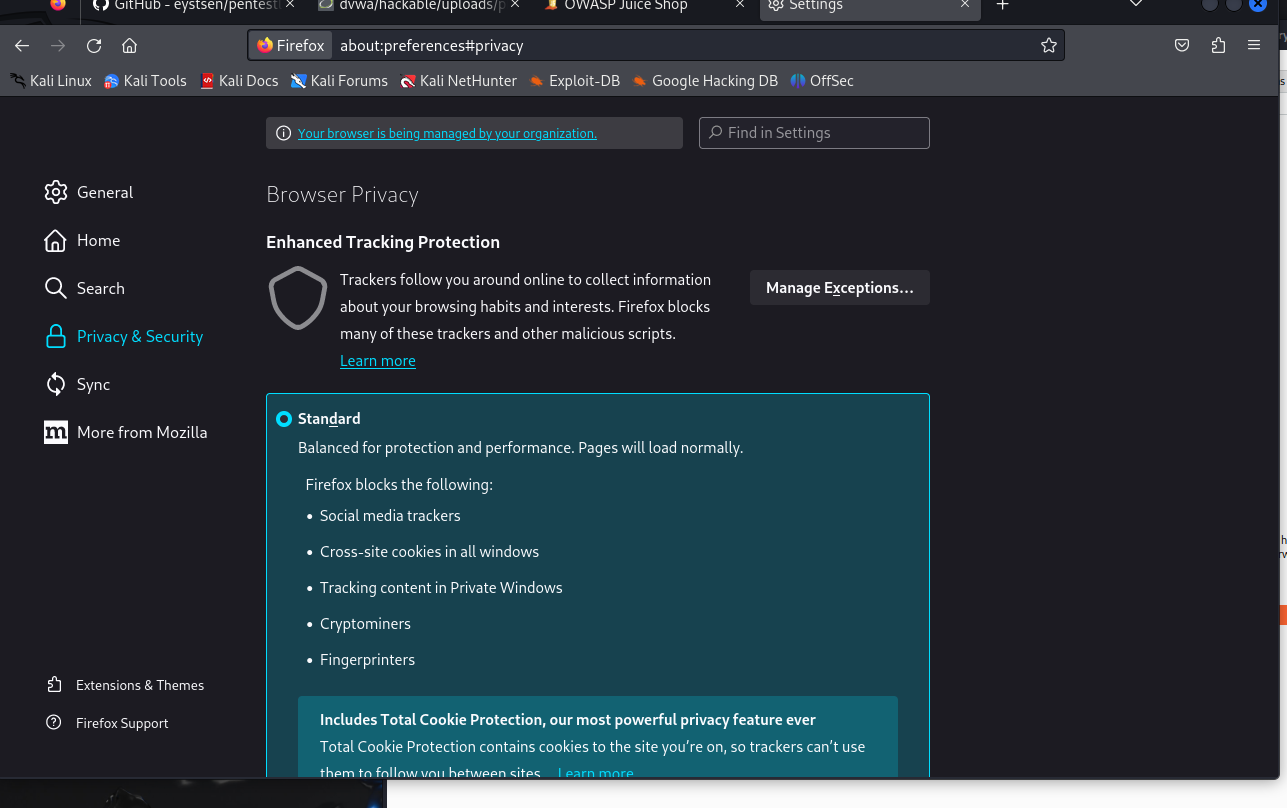Click 'Cross-site cookies in all windows' text
Viewport: 1287px width, 808px height.
click(429, 552)
